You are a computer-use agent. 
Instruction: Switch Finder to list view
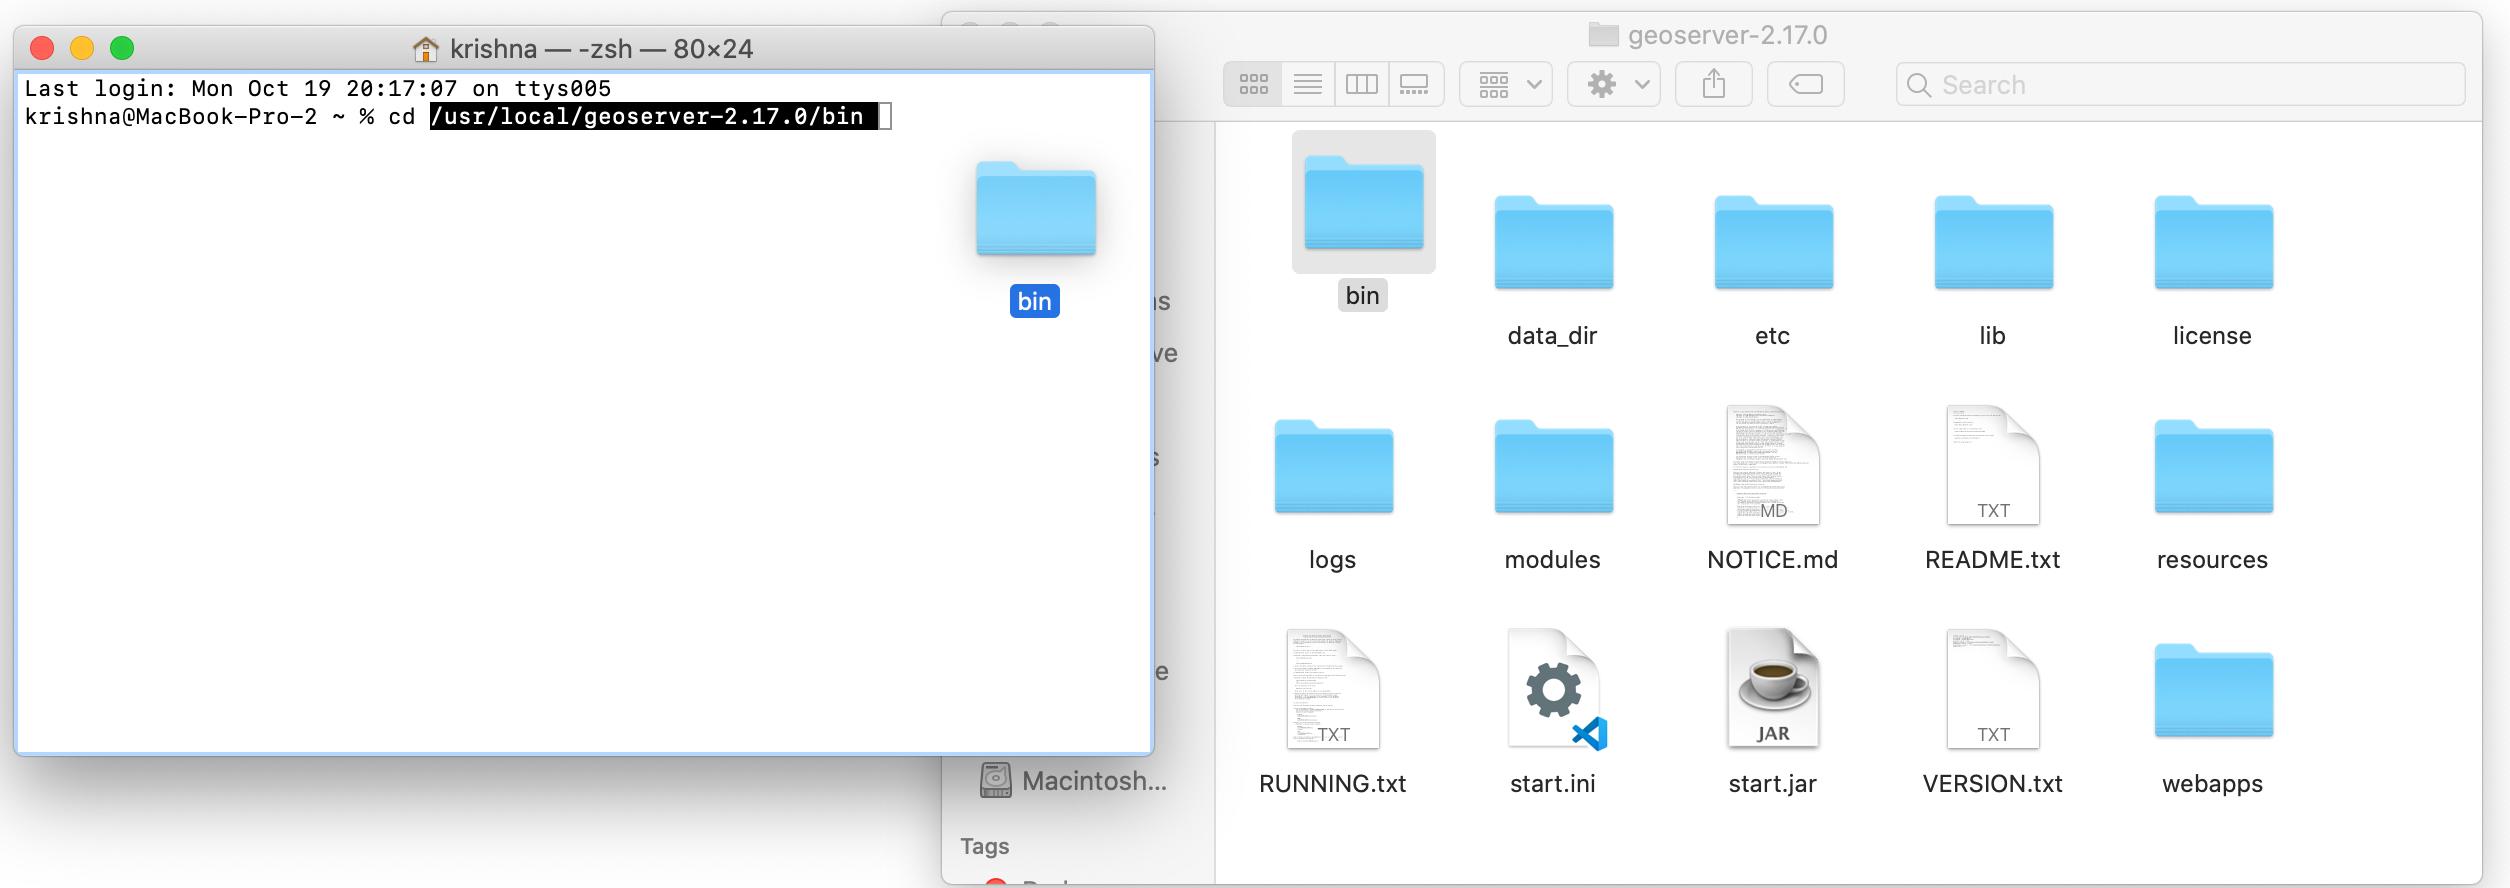click(x=1307, y=84)
